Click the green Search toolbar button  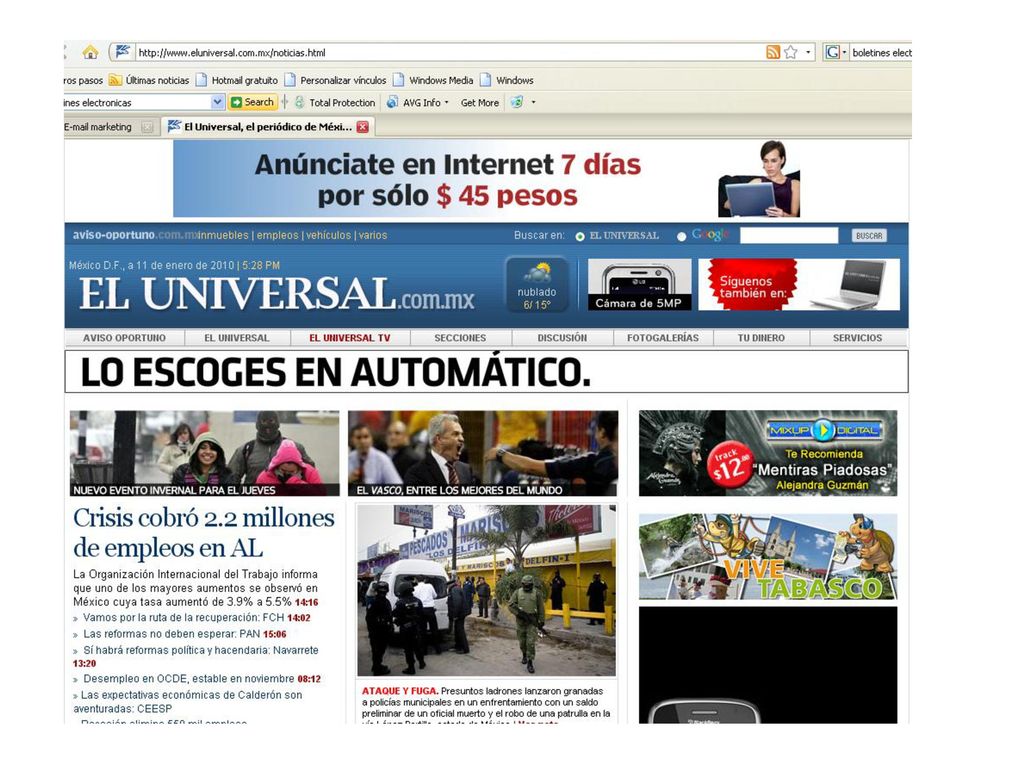(253, 103)
